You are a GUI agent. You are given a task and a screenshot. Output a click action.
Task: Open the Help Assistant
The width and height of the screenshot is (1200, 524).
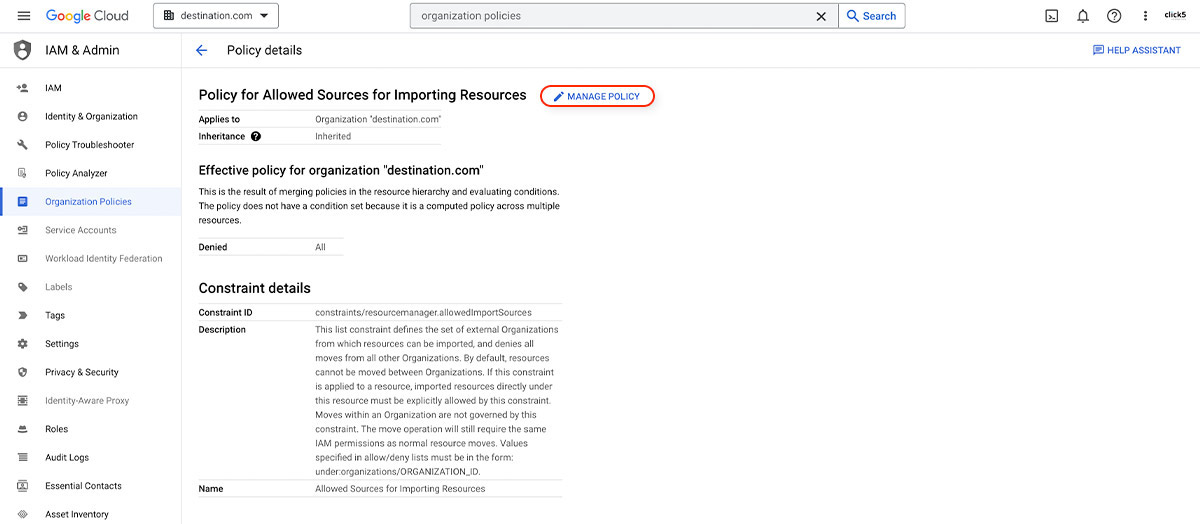(x=1137, y=50)
